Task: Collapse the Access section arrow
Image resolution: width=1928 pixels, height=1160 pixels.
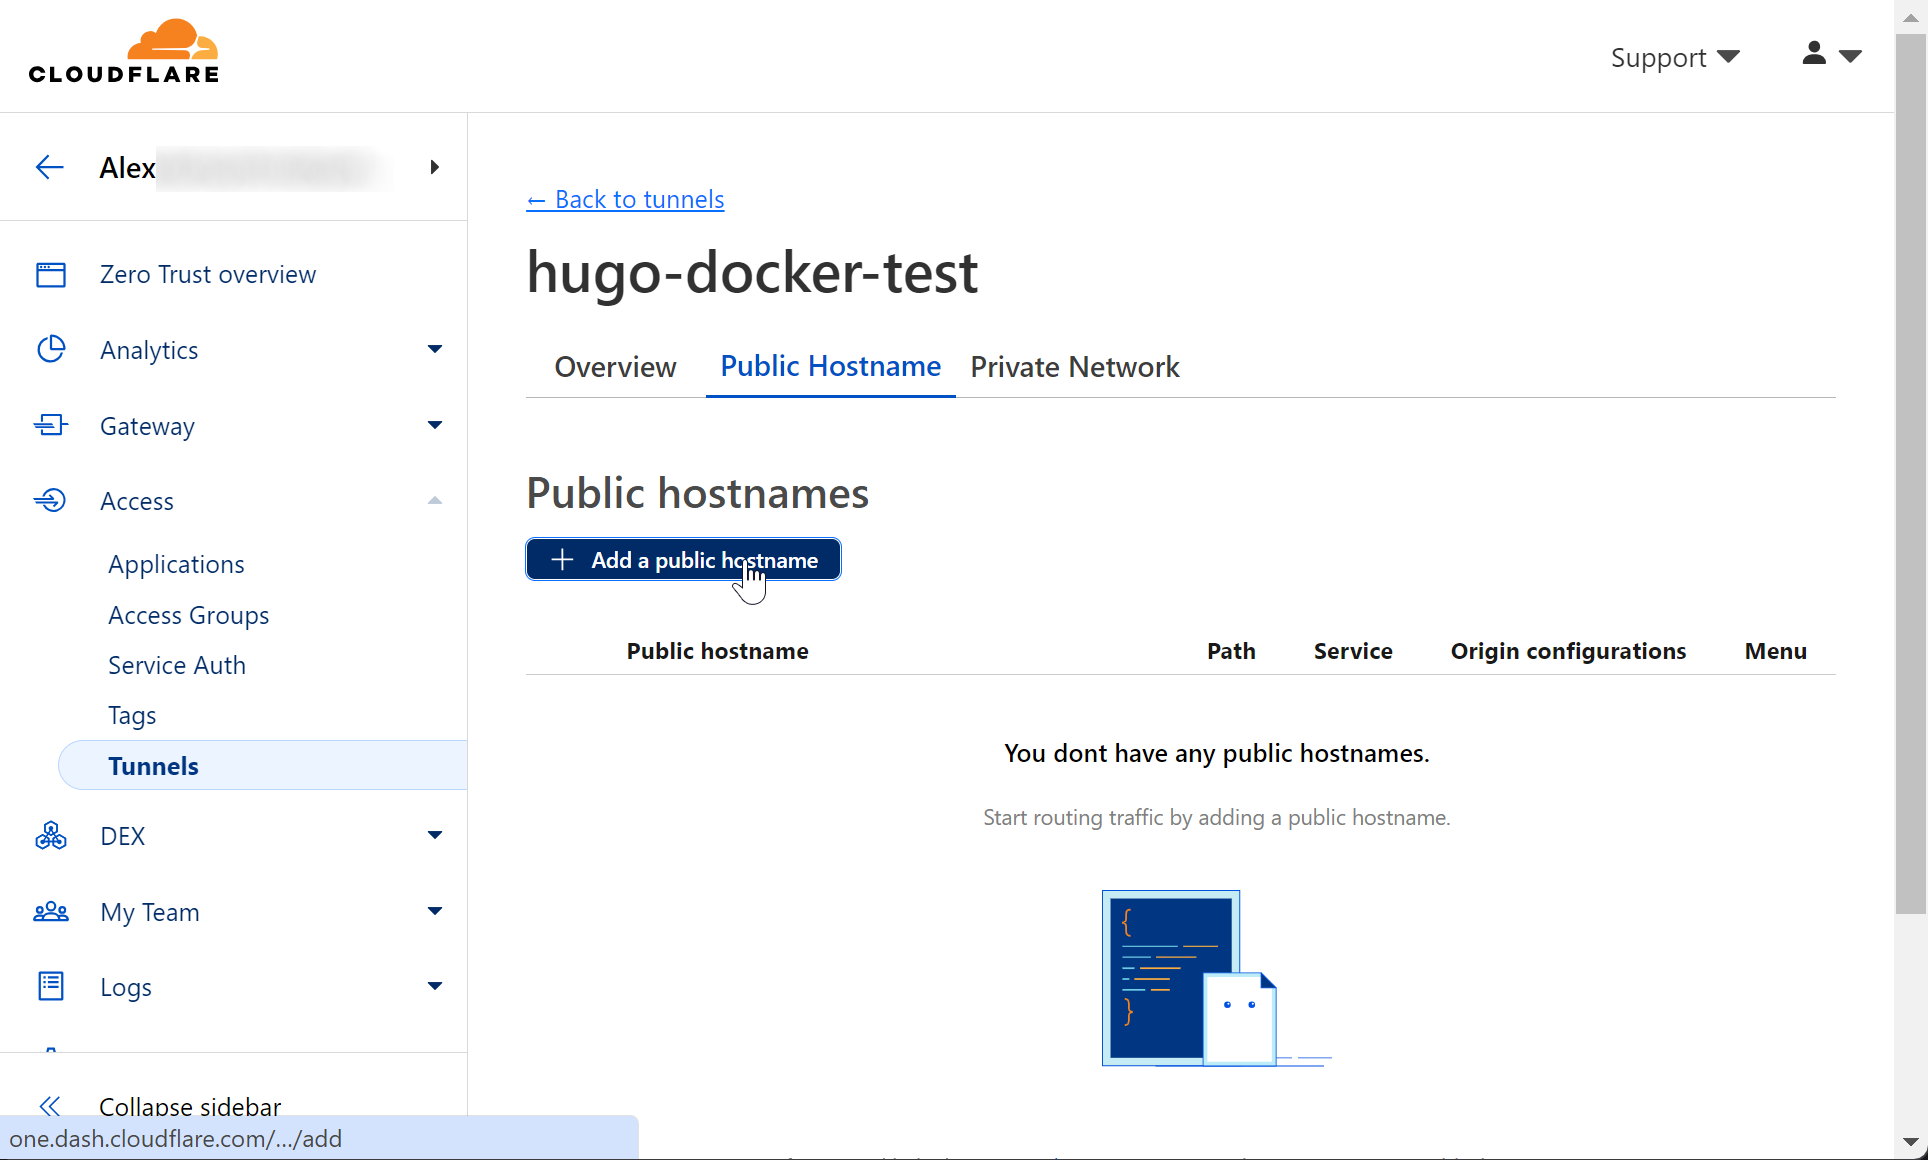Action: pyautogui.click(x=435, y=500)
